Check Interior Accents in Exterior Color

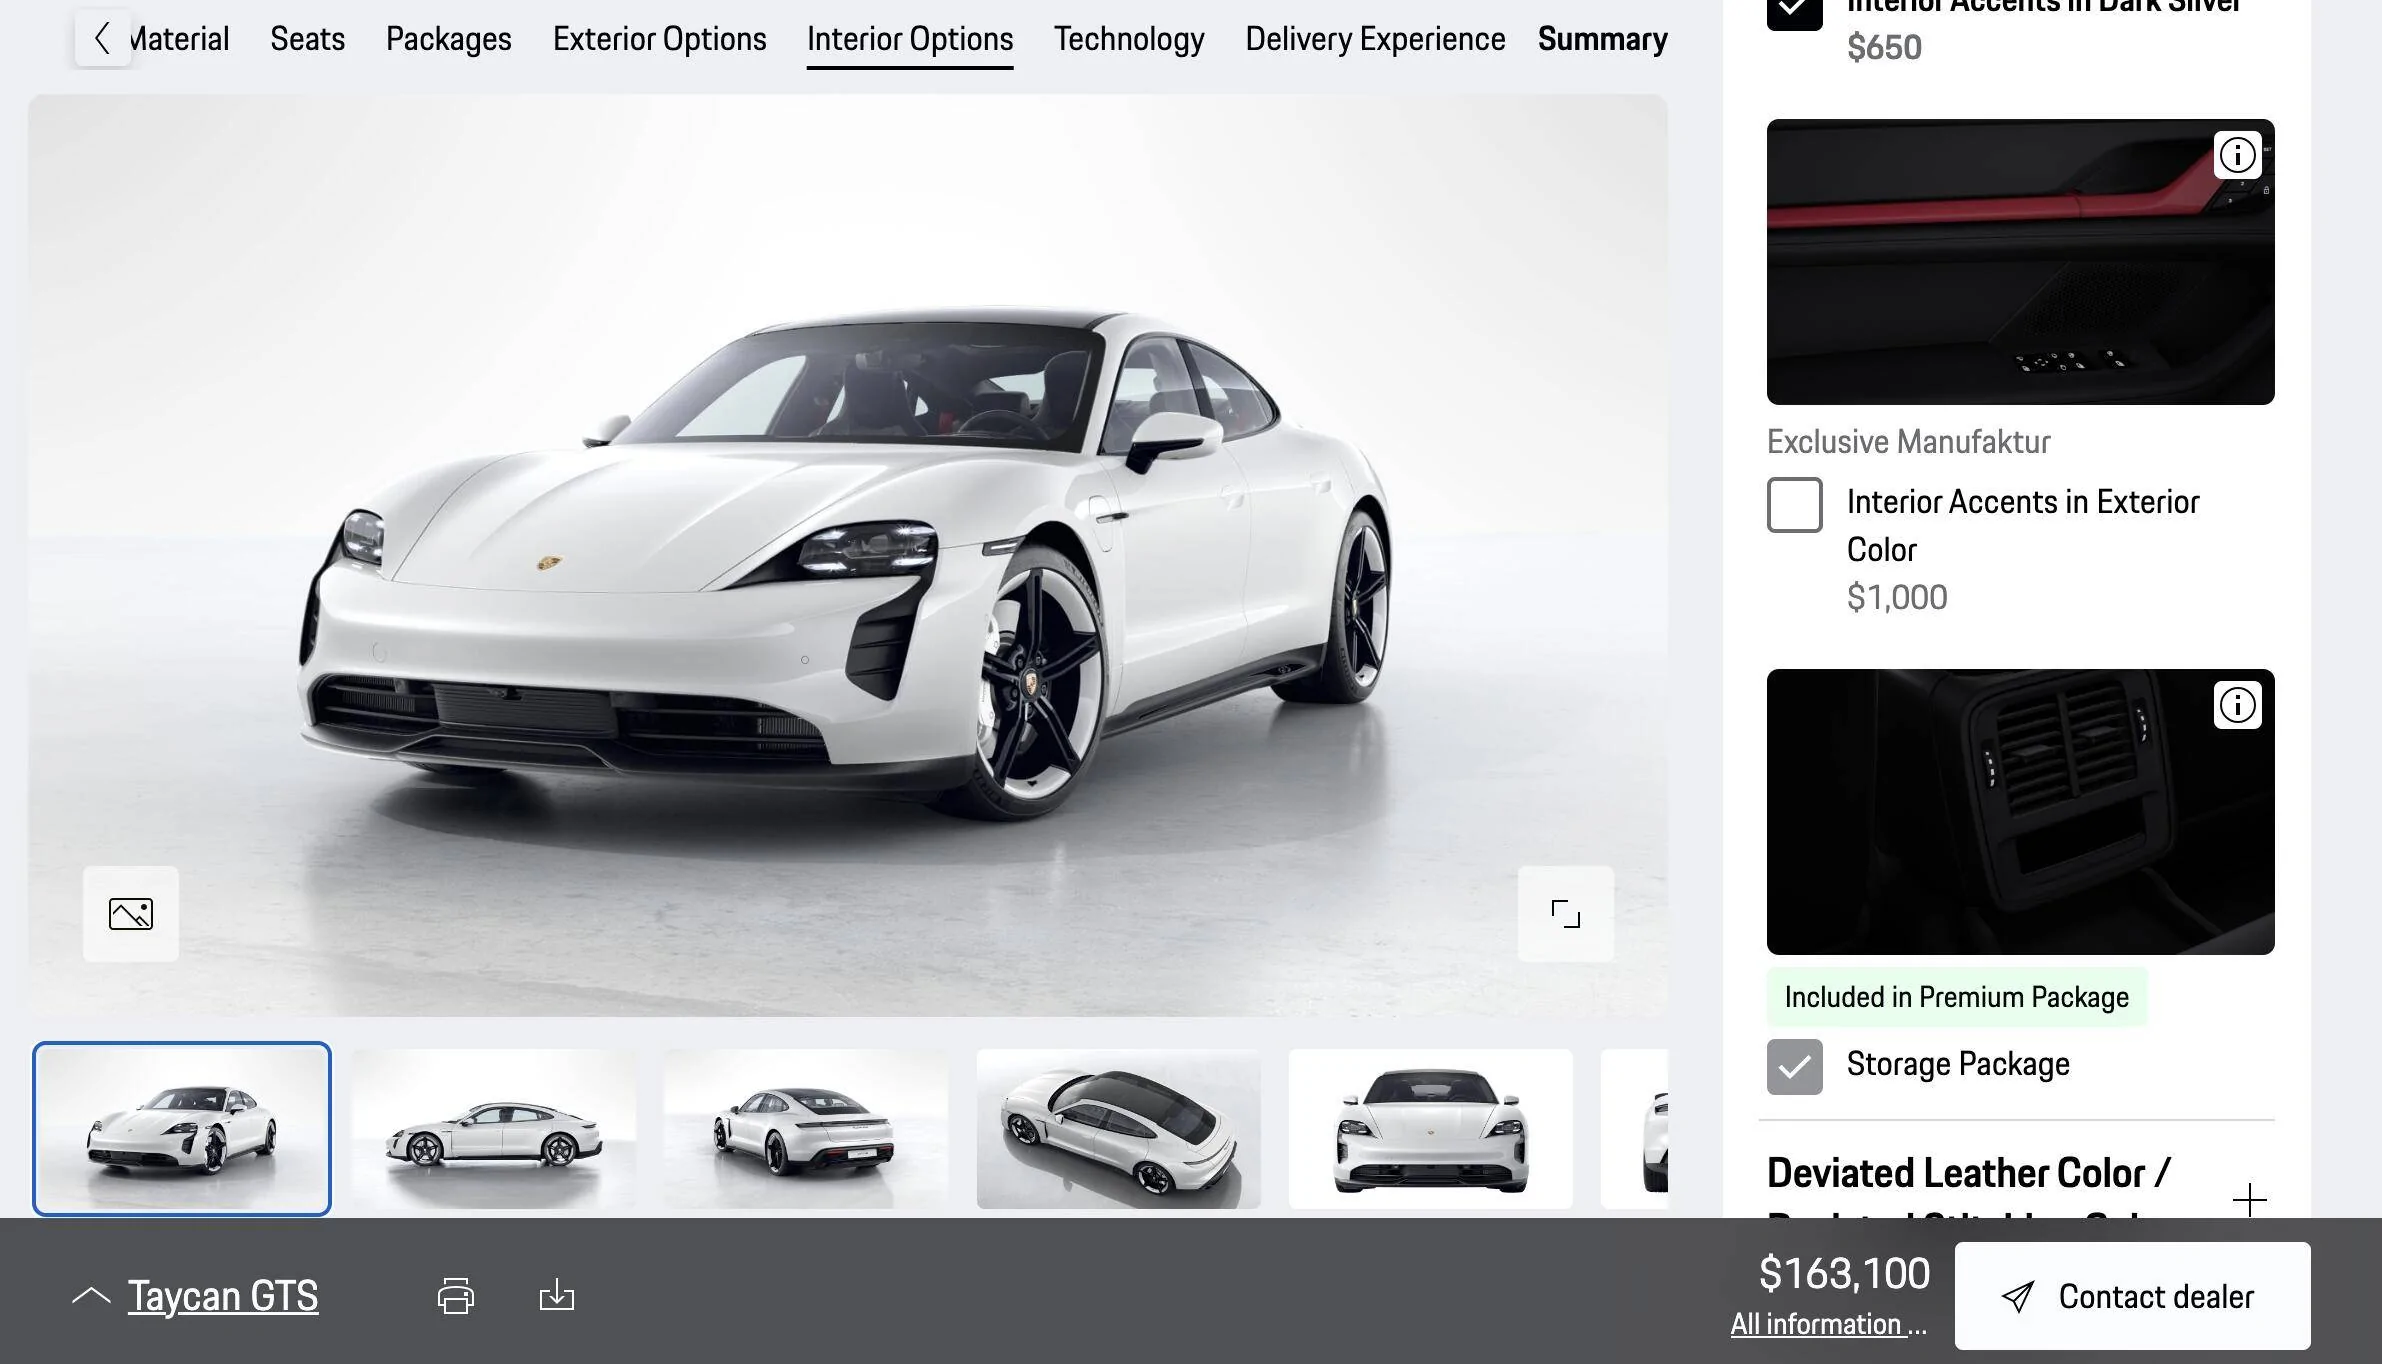coord(1794,505)
